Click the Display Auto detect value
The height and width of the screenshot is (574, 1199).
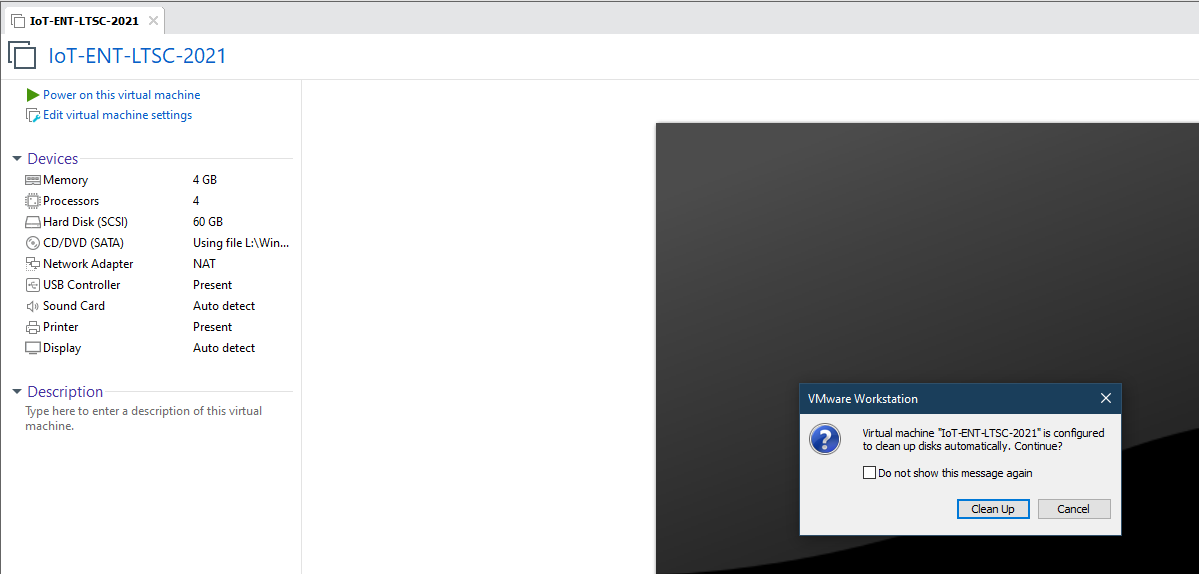pyautogui.click(x=224, y=348)
